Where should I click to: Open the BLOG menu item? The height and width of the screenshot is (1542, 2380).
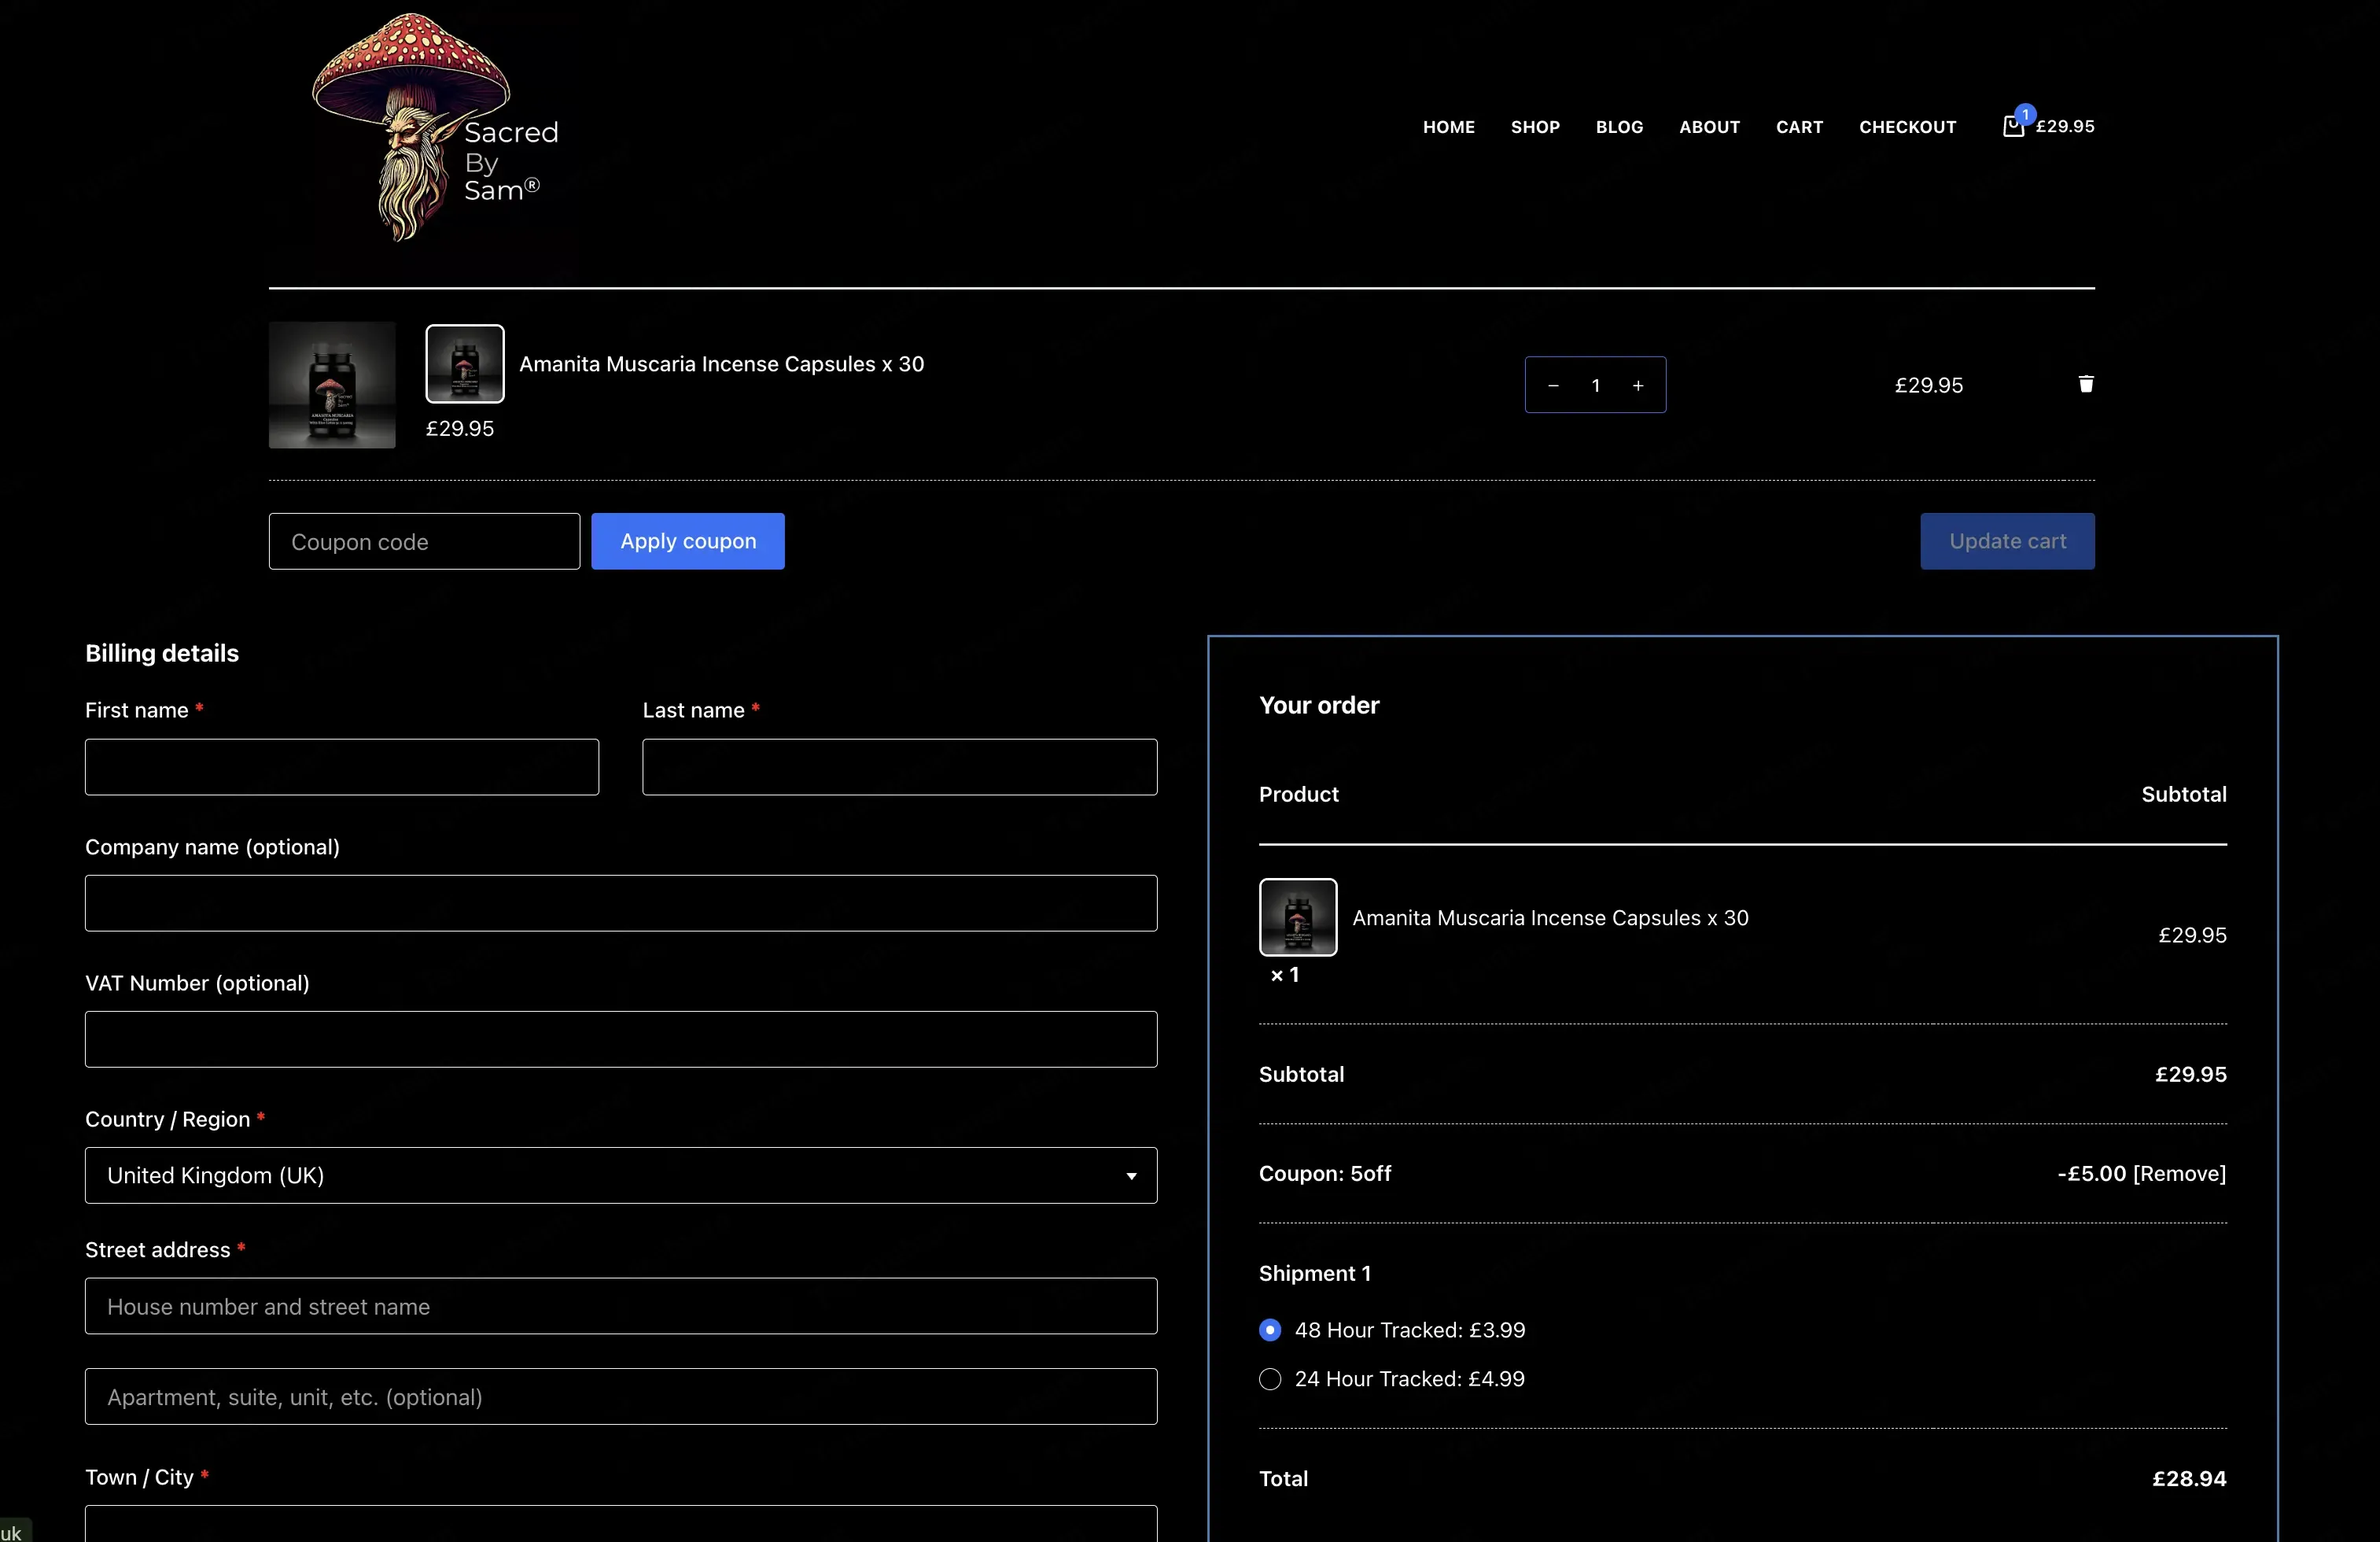click(x=1619, y=127)
